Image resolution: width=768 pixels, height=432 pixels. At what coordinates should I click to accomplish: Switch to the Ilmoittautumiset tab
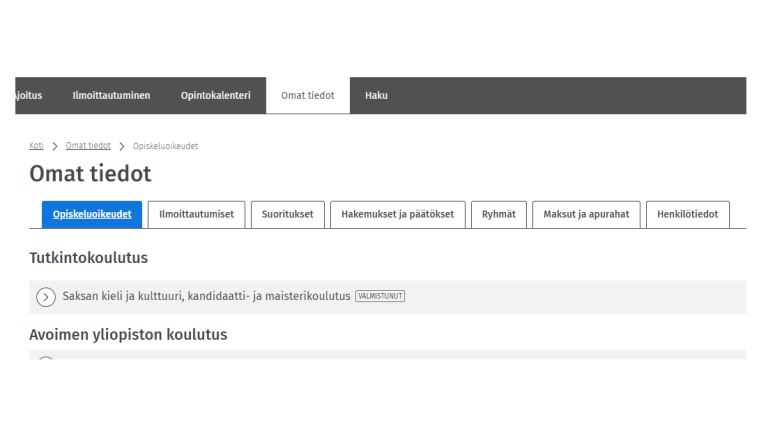pyautogui.click(x=196, y=214)
